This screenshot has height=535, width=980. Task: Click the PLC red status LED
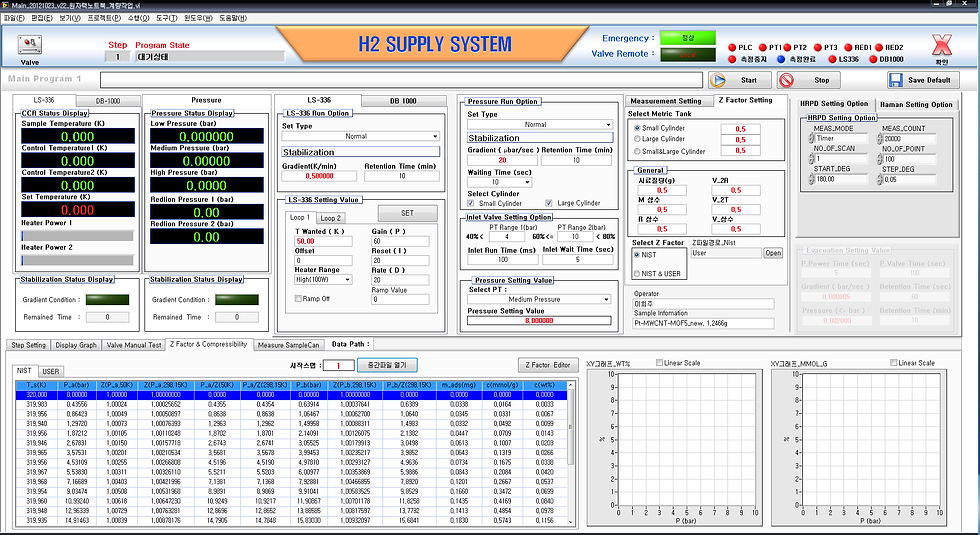pos(732,48)
